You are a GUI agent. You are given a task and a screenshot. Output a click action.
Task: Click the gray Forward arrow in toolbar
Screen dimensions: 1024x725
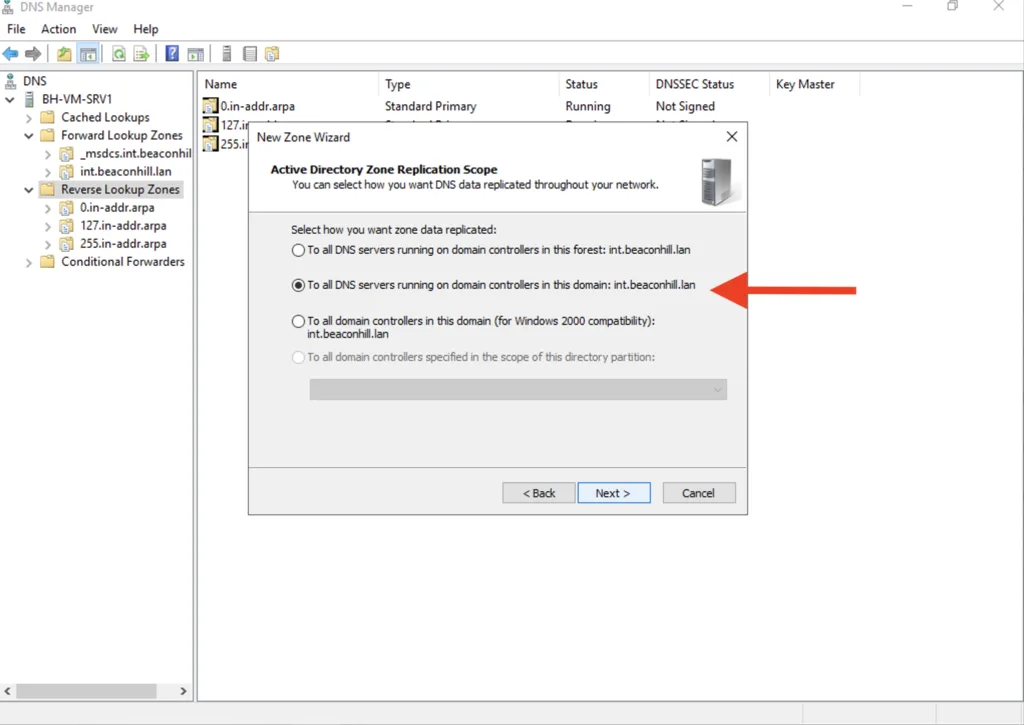pos(33,54)
